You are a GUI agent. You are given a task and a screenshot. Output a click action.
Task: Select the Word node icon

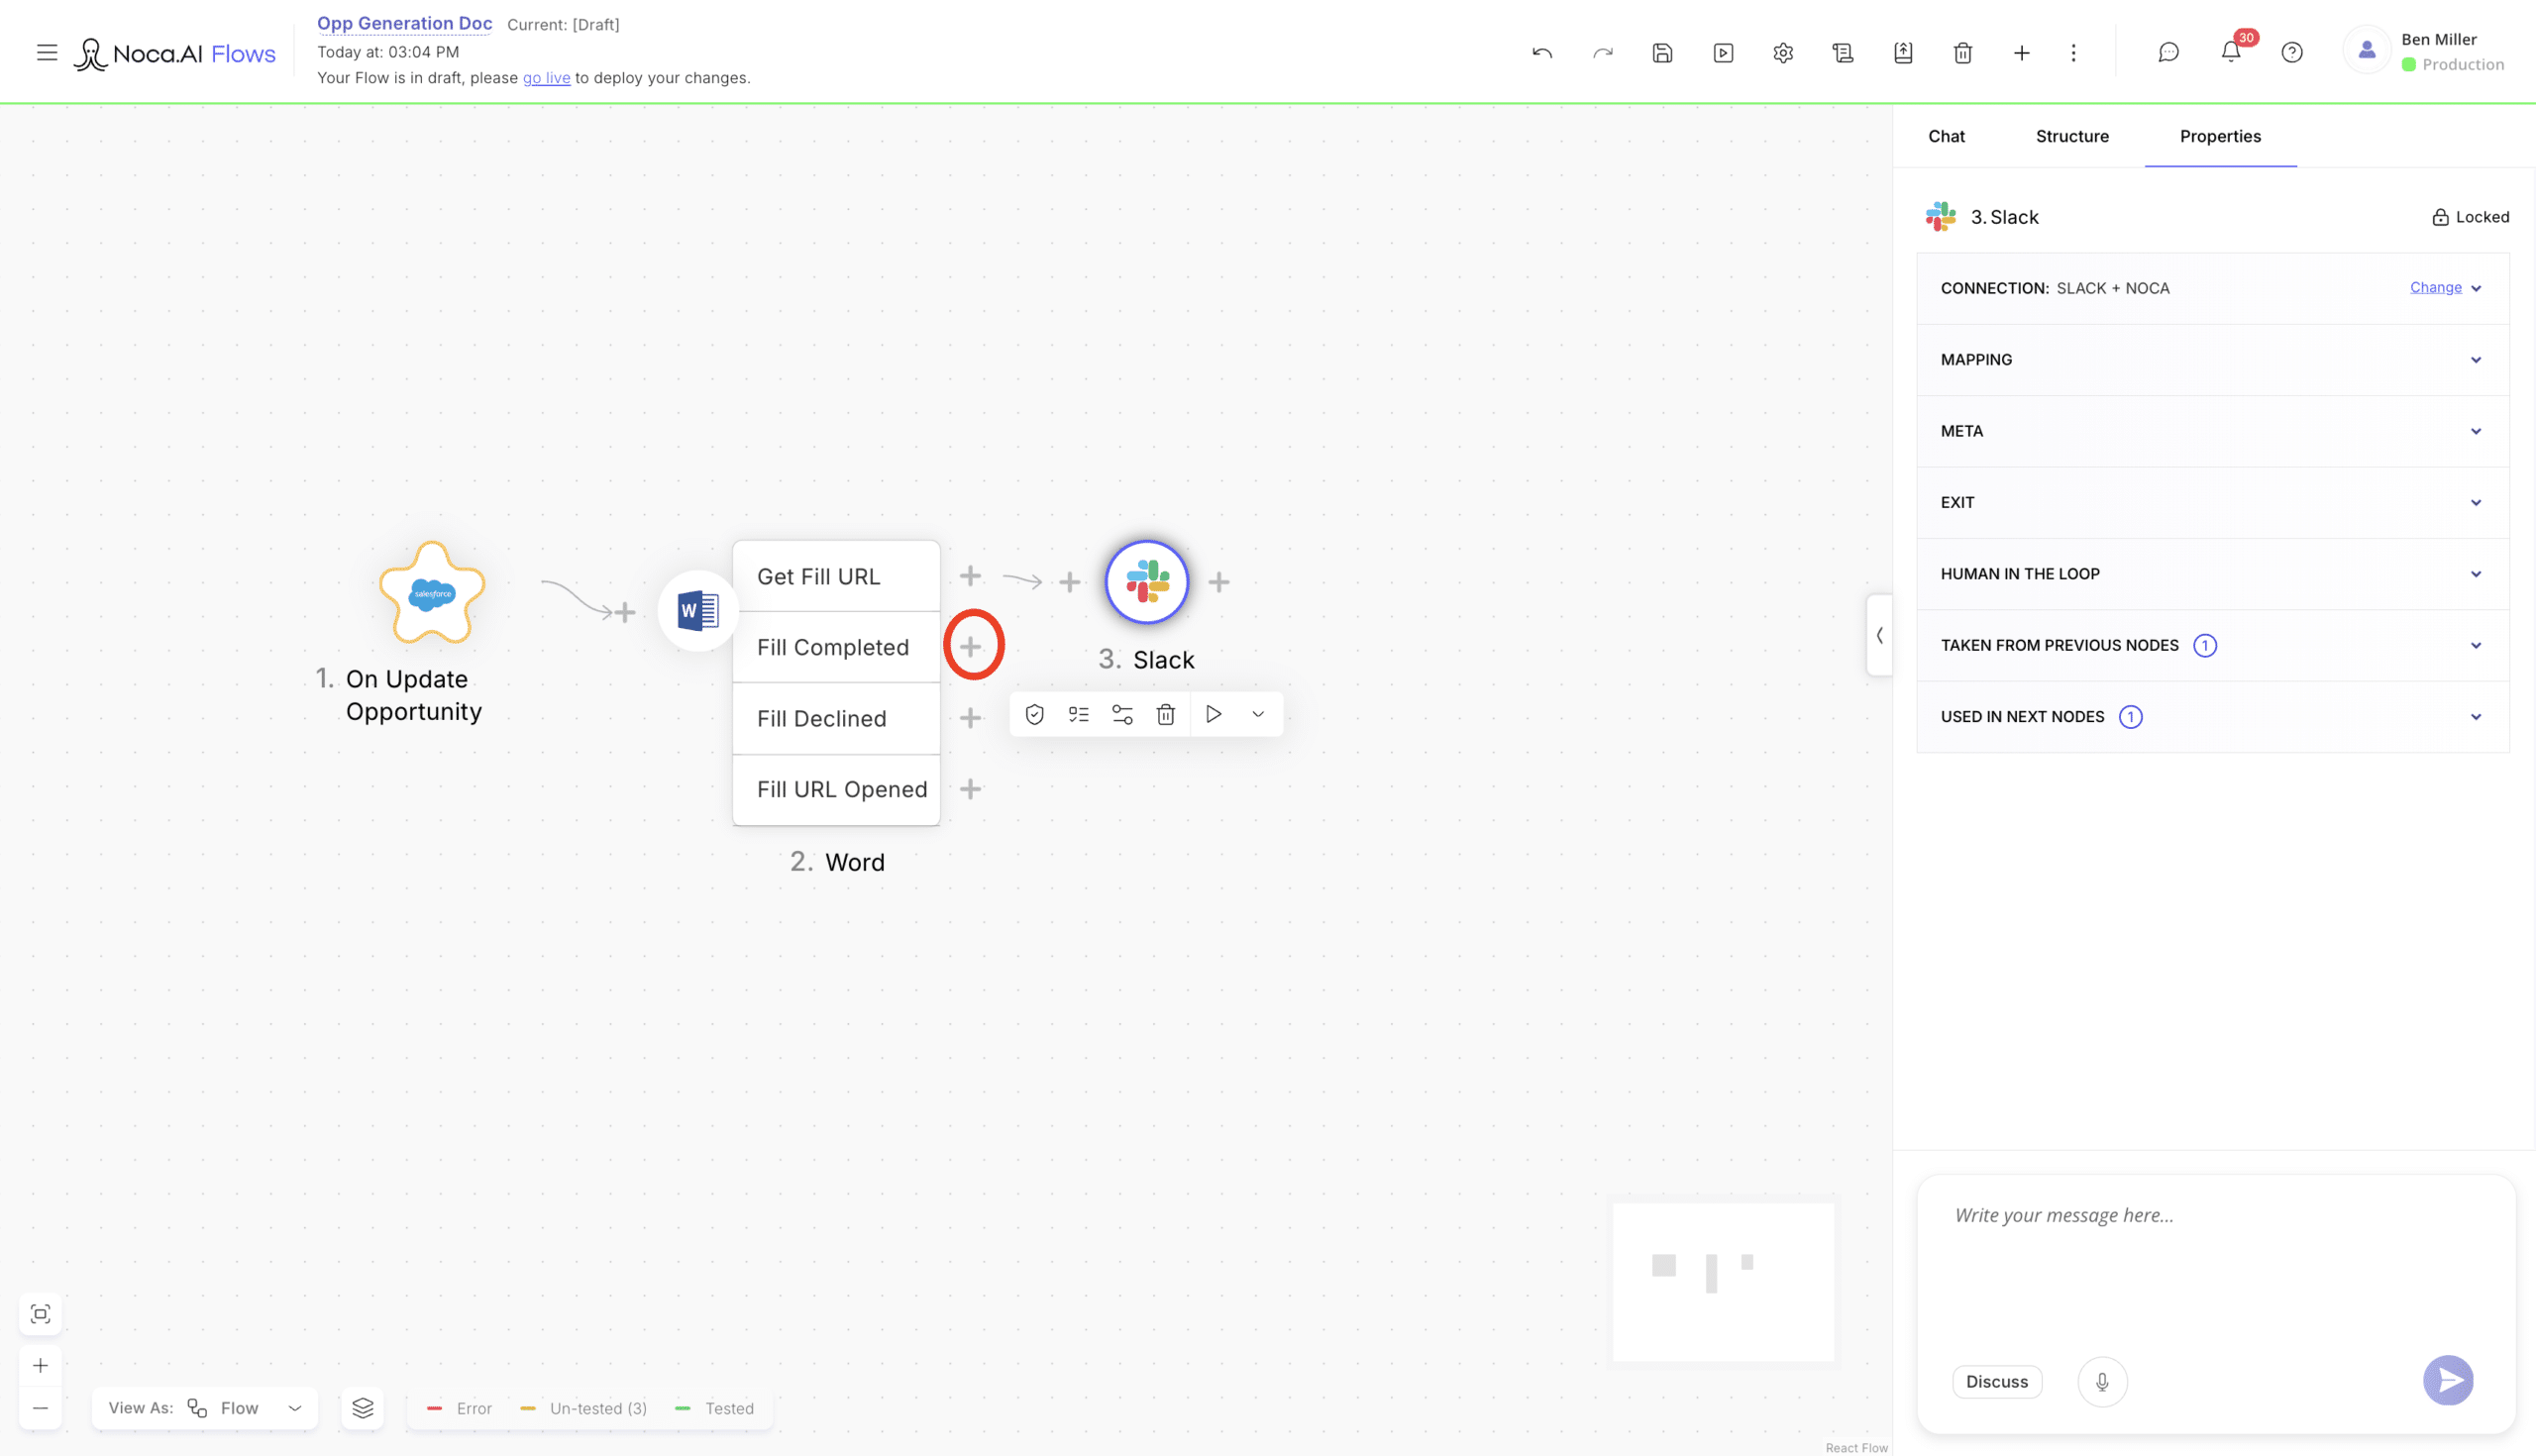click(x=698, y=610)
